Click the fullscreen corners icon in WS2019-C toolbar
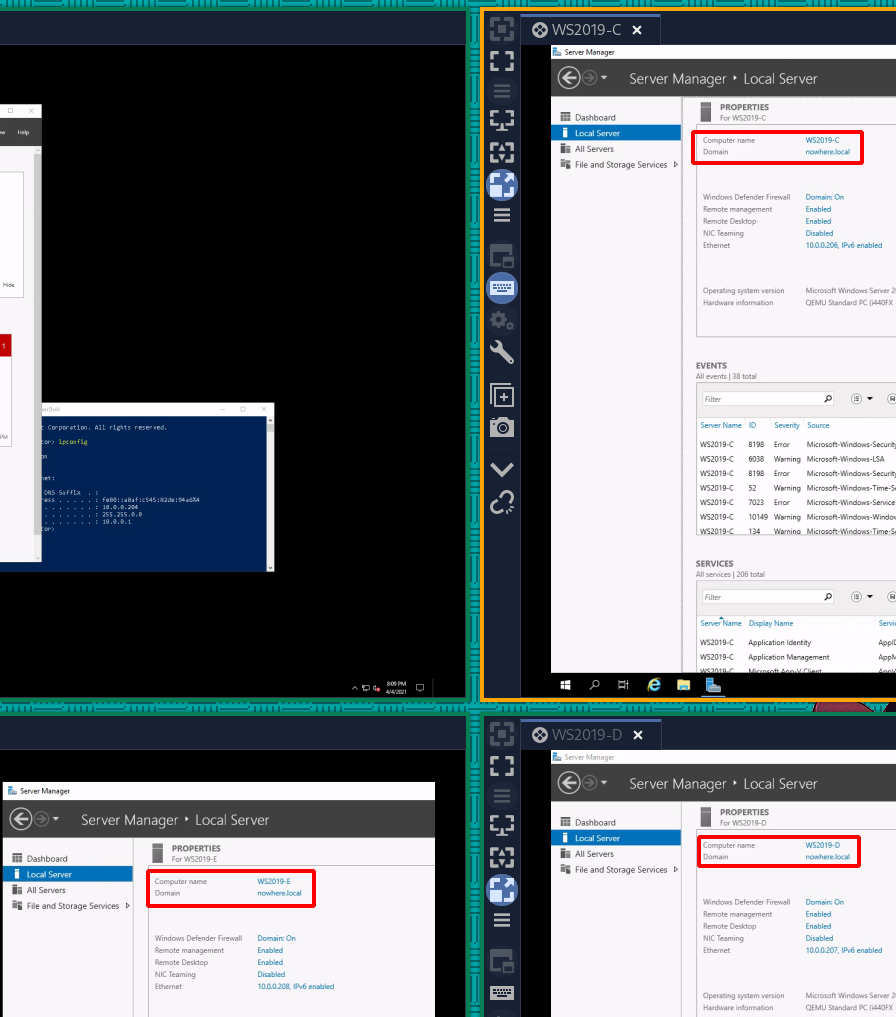 coord(502,61)
